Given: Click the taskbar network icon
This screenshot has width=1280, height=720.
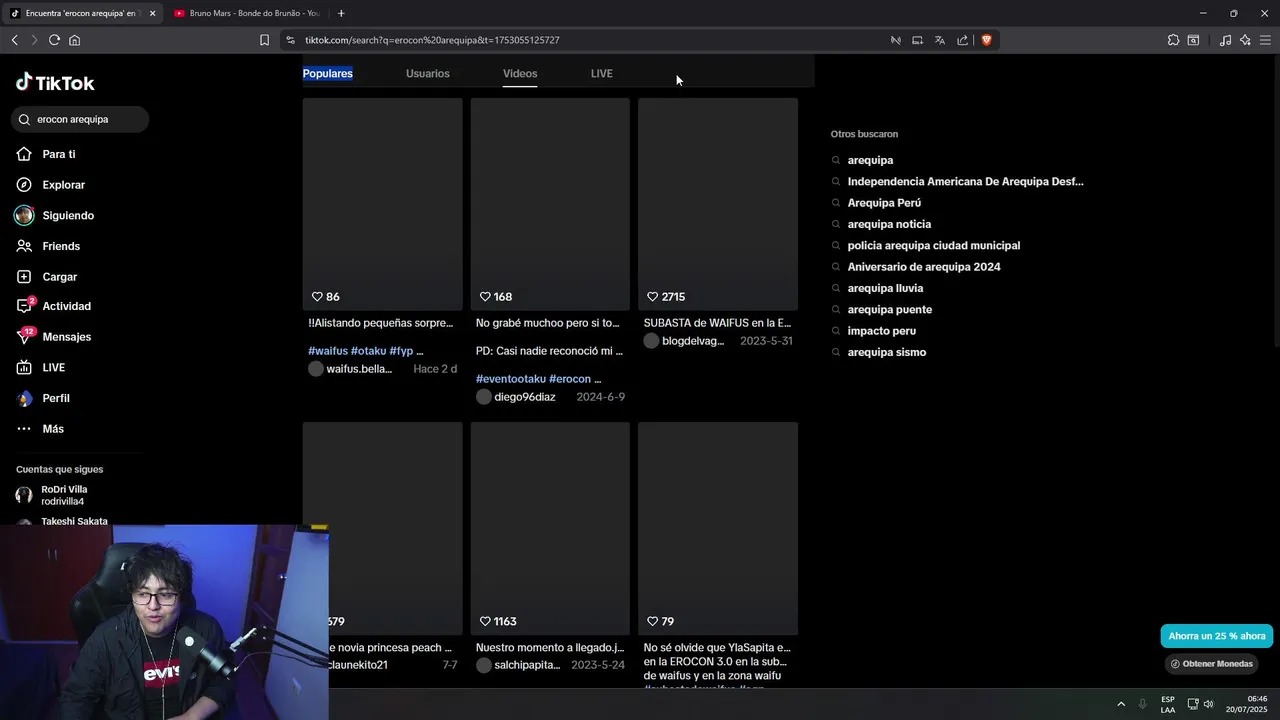Looking at the screenshot, I should coord(1193,704).
